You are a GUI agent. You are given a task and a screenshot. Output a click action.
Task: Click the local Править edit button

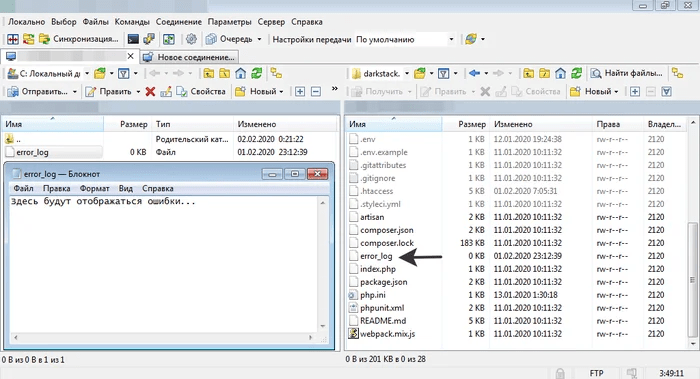click(x=108, y=92)
